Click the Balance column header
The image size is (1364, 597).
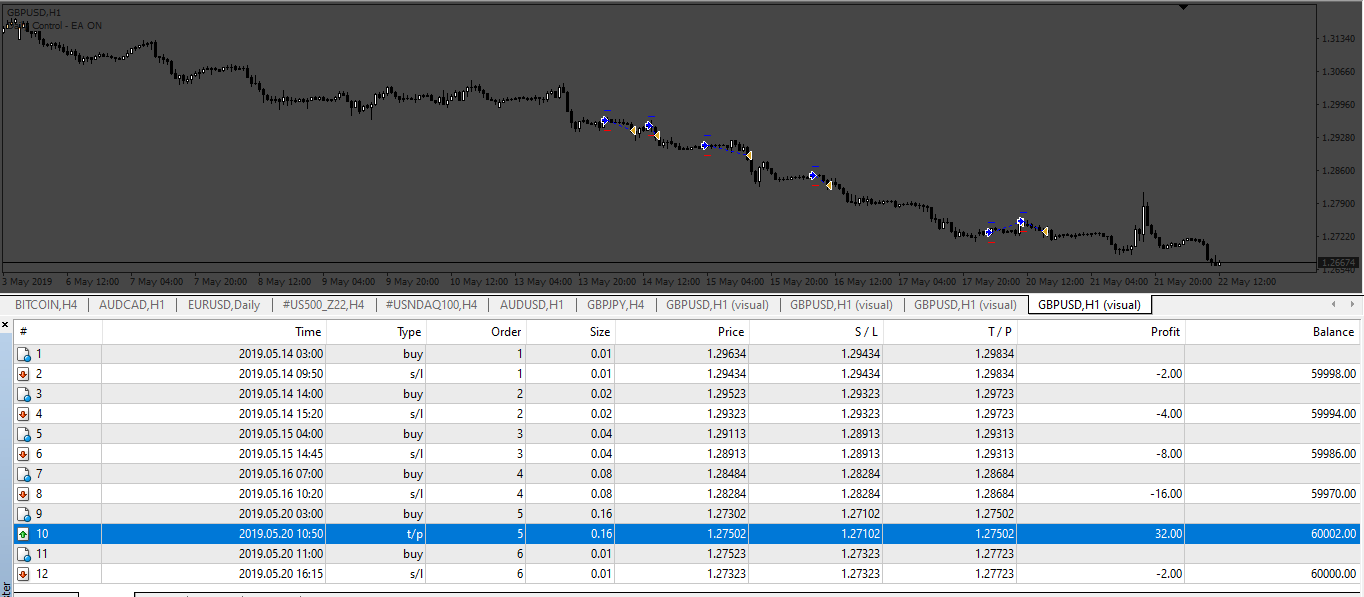(1273, 332)
